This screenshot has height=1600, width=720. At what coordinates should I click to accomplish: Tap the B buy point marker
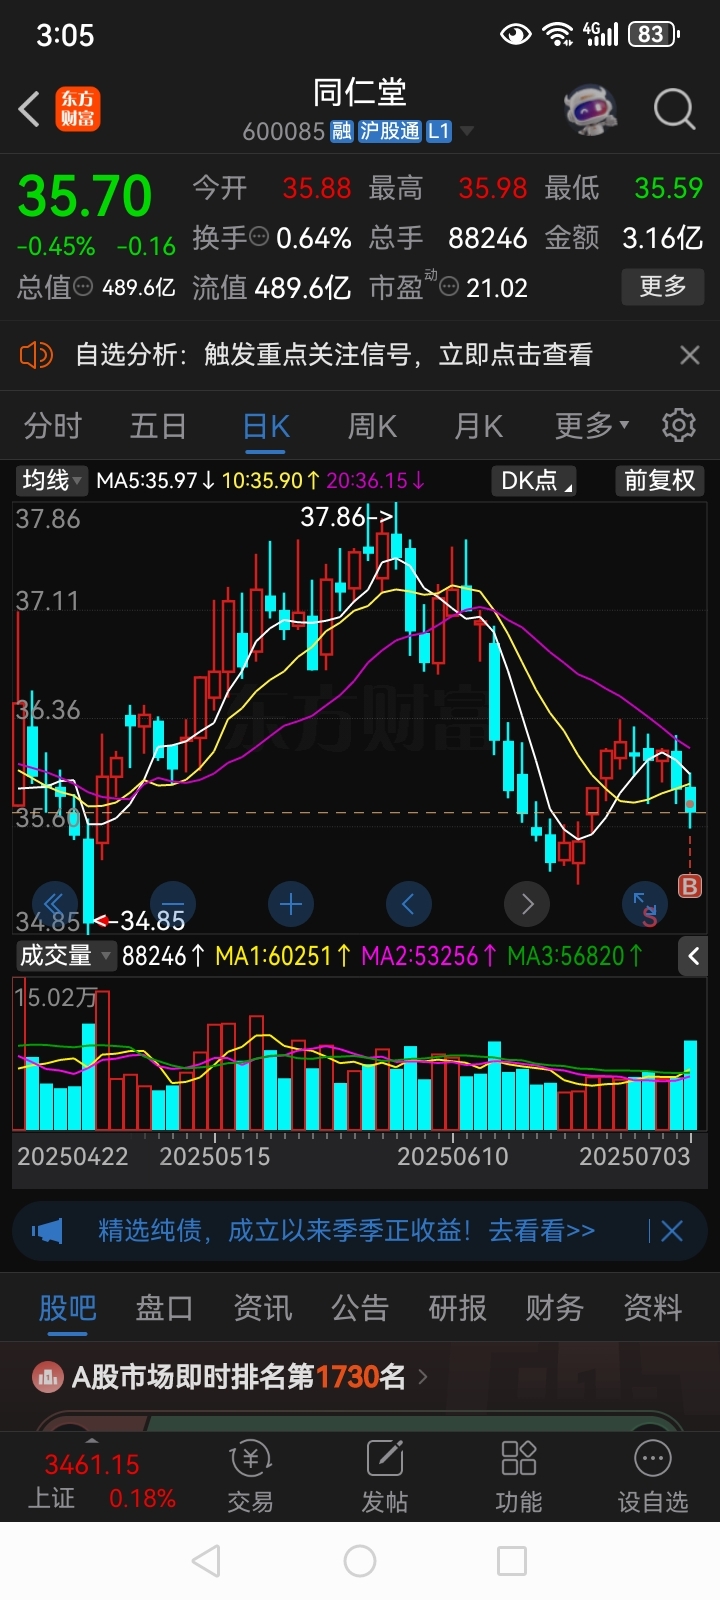coord(689,886)
